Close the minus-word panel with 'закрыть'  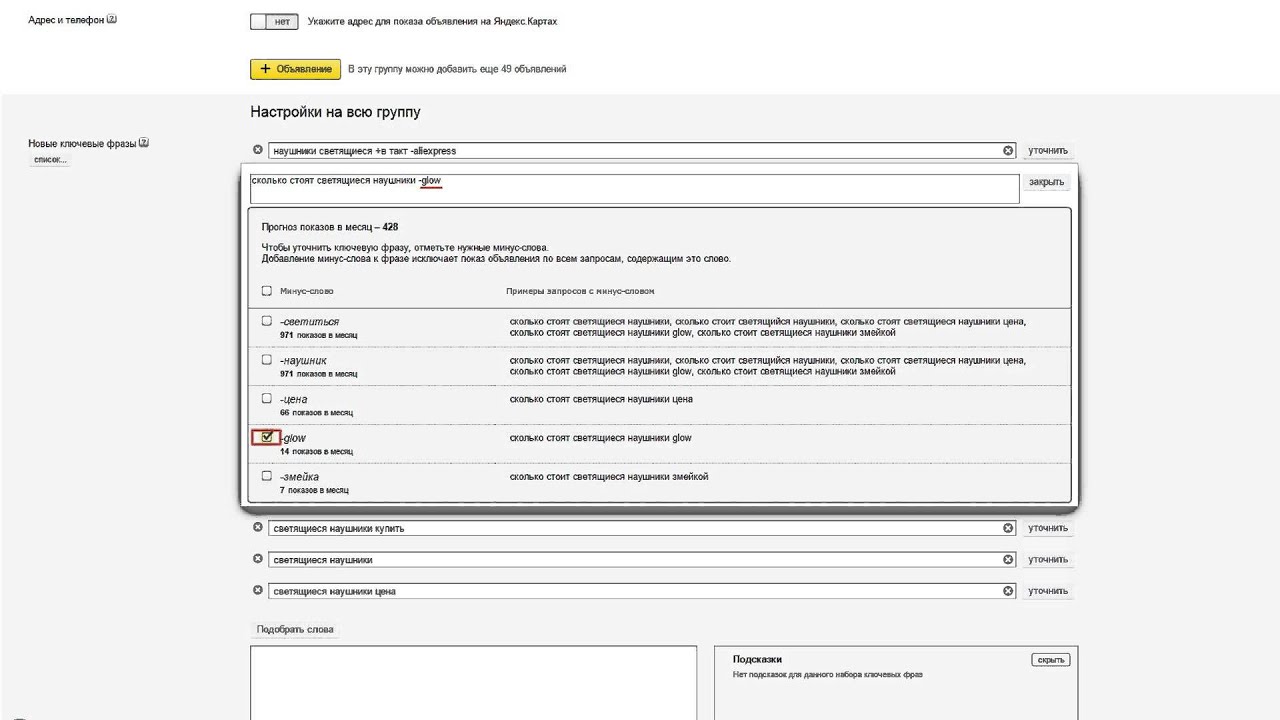pos(1046,182)
